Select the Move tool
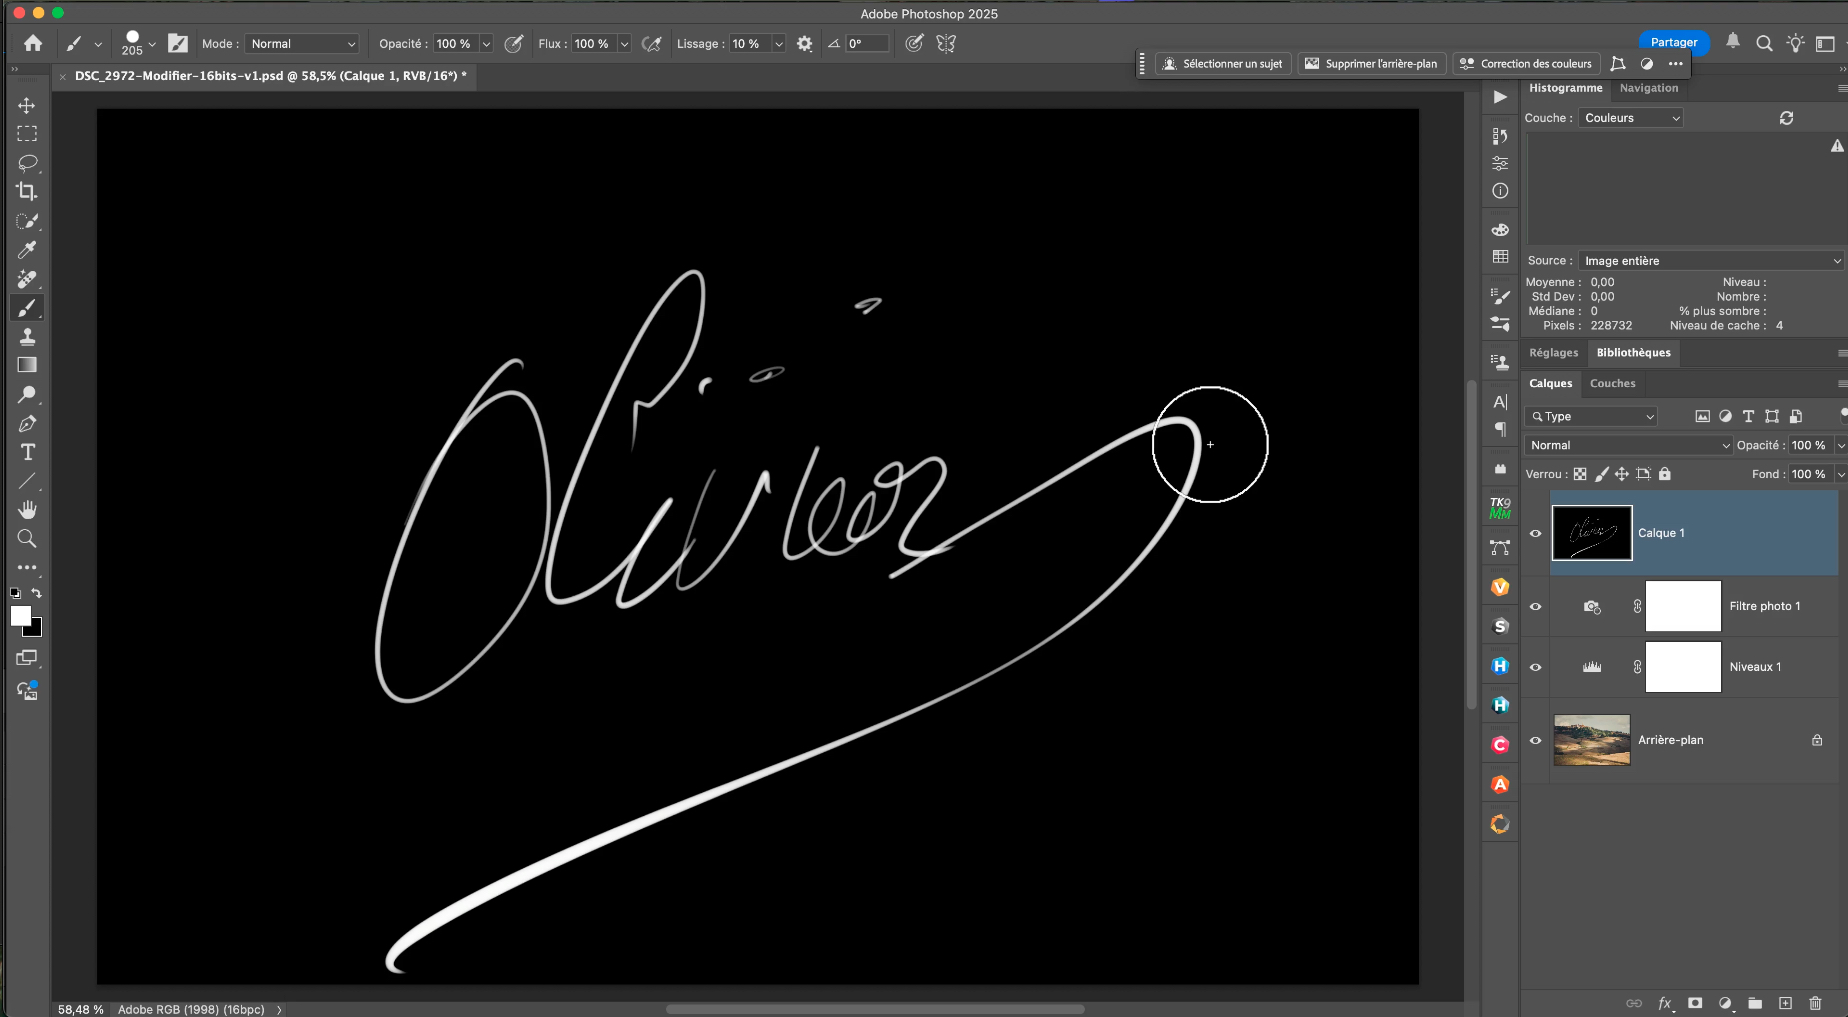1848x1017 pixels. click(27, 105)
